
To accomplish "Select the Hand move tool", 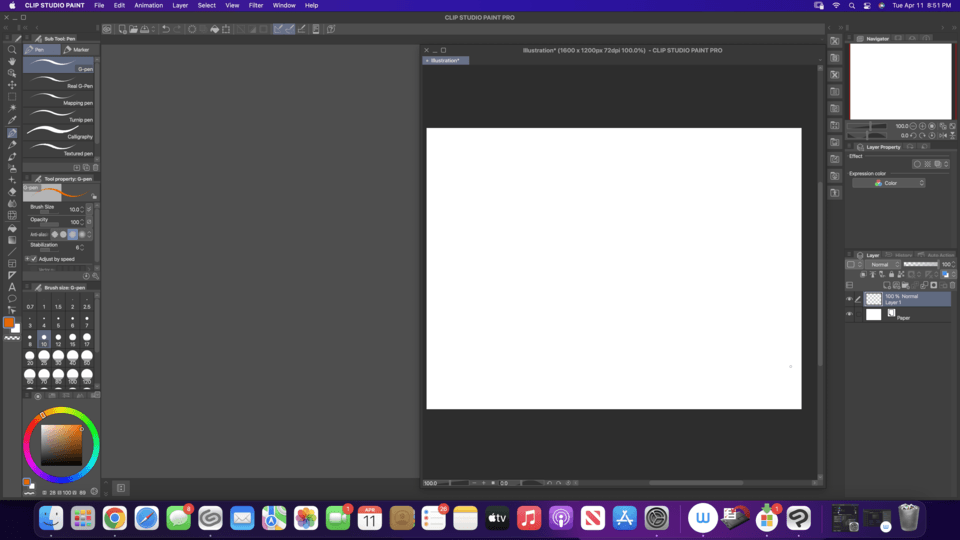I will 12,61.
